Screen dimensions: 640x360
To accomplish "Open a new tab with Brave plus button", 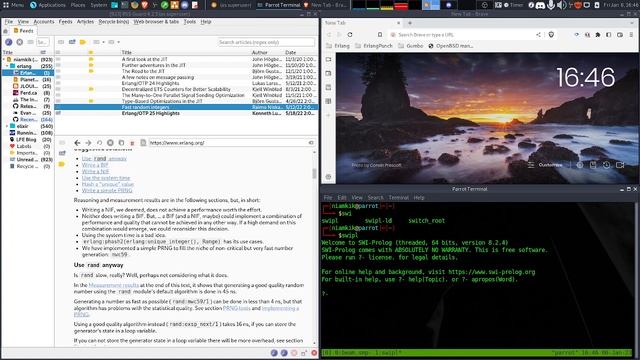I will point(410,23).
